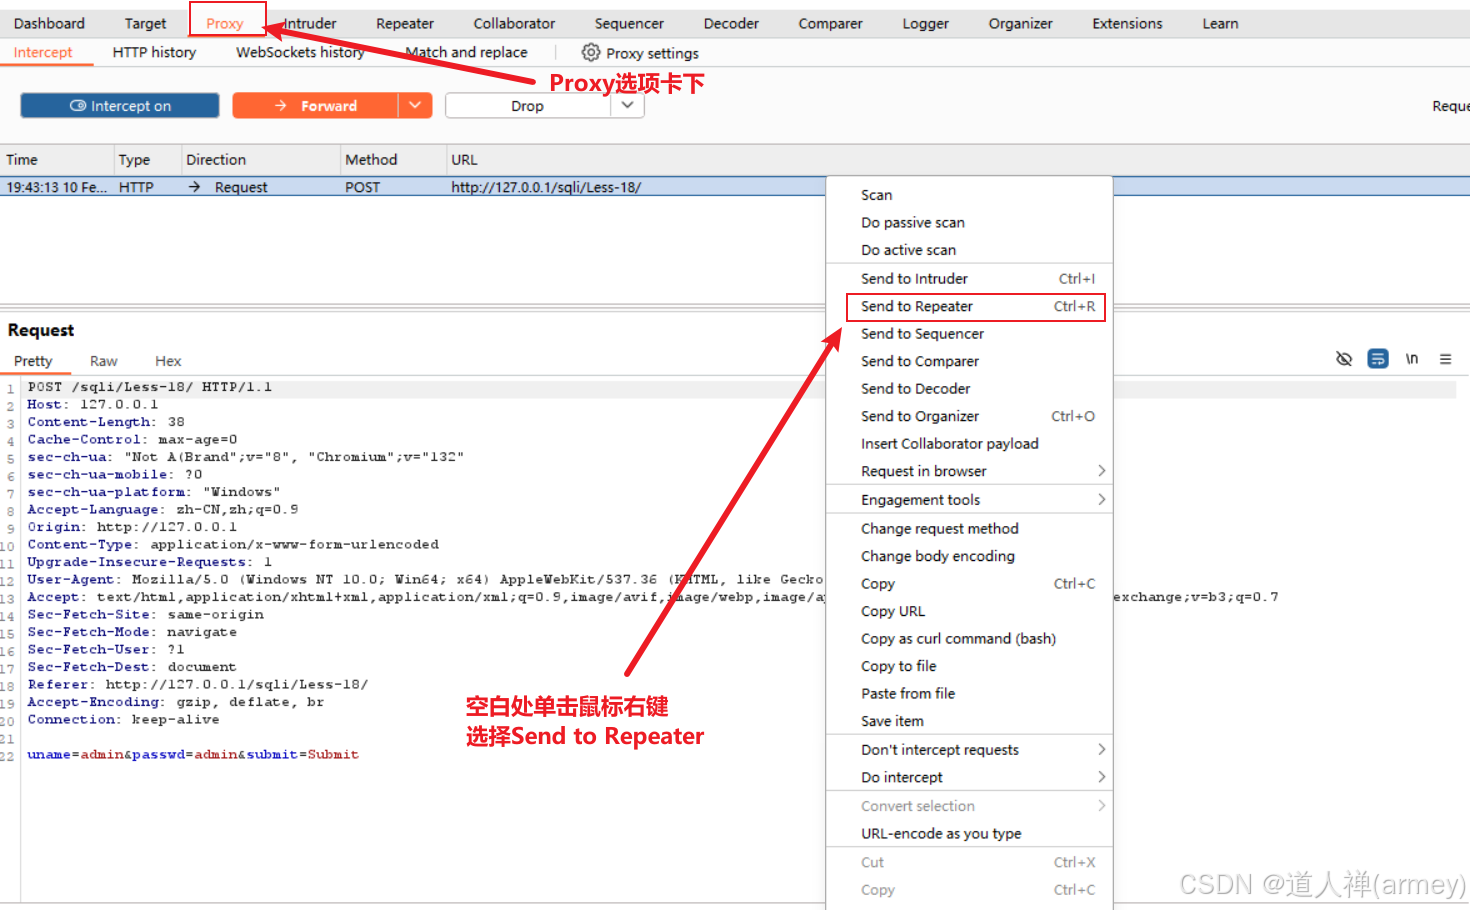
Task: Open Request editor hamburger menu icon
Action: pos(1445,359)
